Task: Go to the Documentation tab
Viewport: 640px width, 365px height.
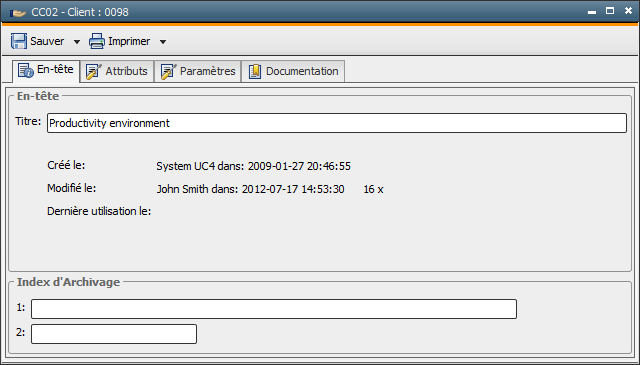Action: pyautogui.click(x=293, y=71)
